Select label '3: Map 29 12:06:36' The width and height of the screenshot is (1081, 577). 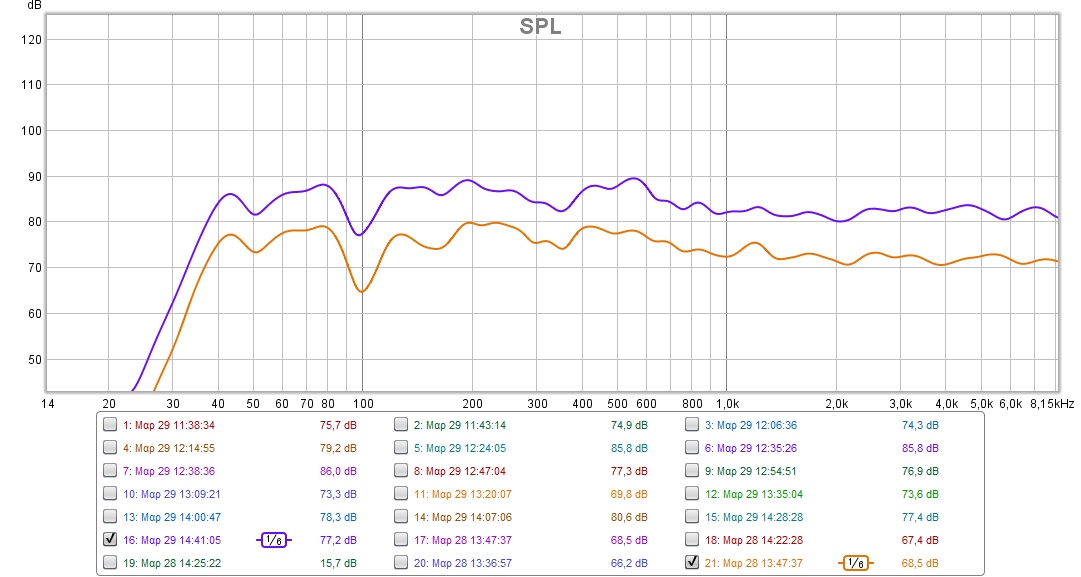(x=751, y=425)
